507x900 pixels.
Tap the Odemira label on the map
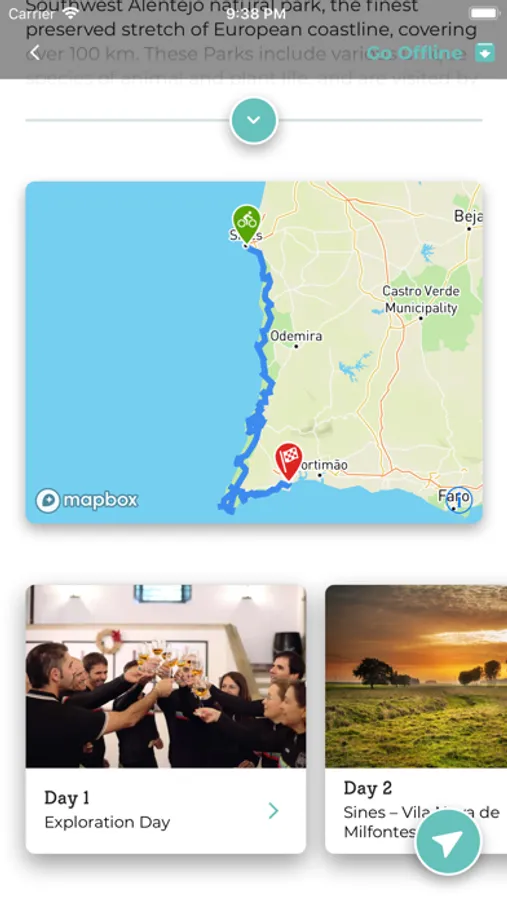click(x=296, y=336)
